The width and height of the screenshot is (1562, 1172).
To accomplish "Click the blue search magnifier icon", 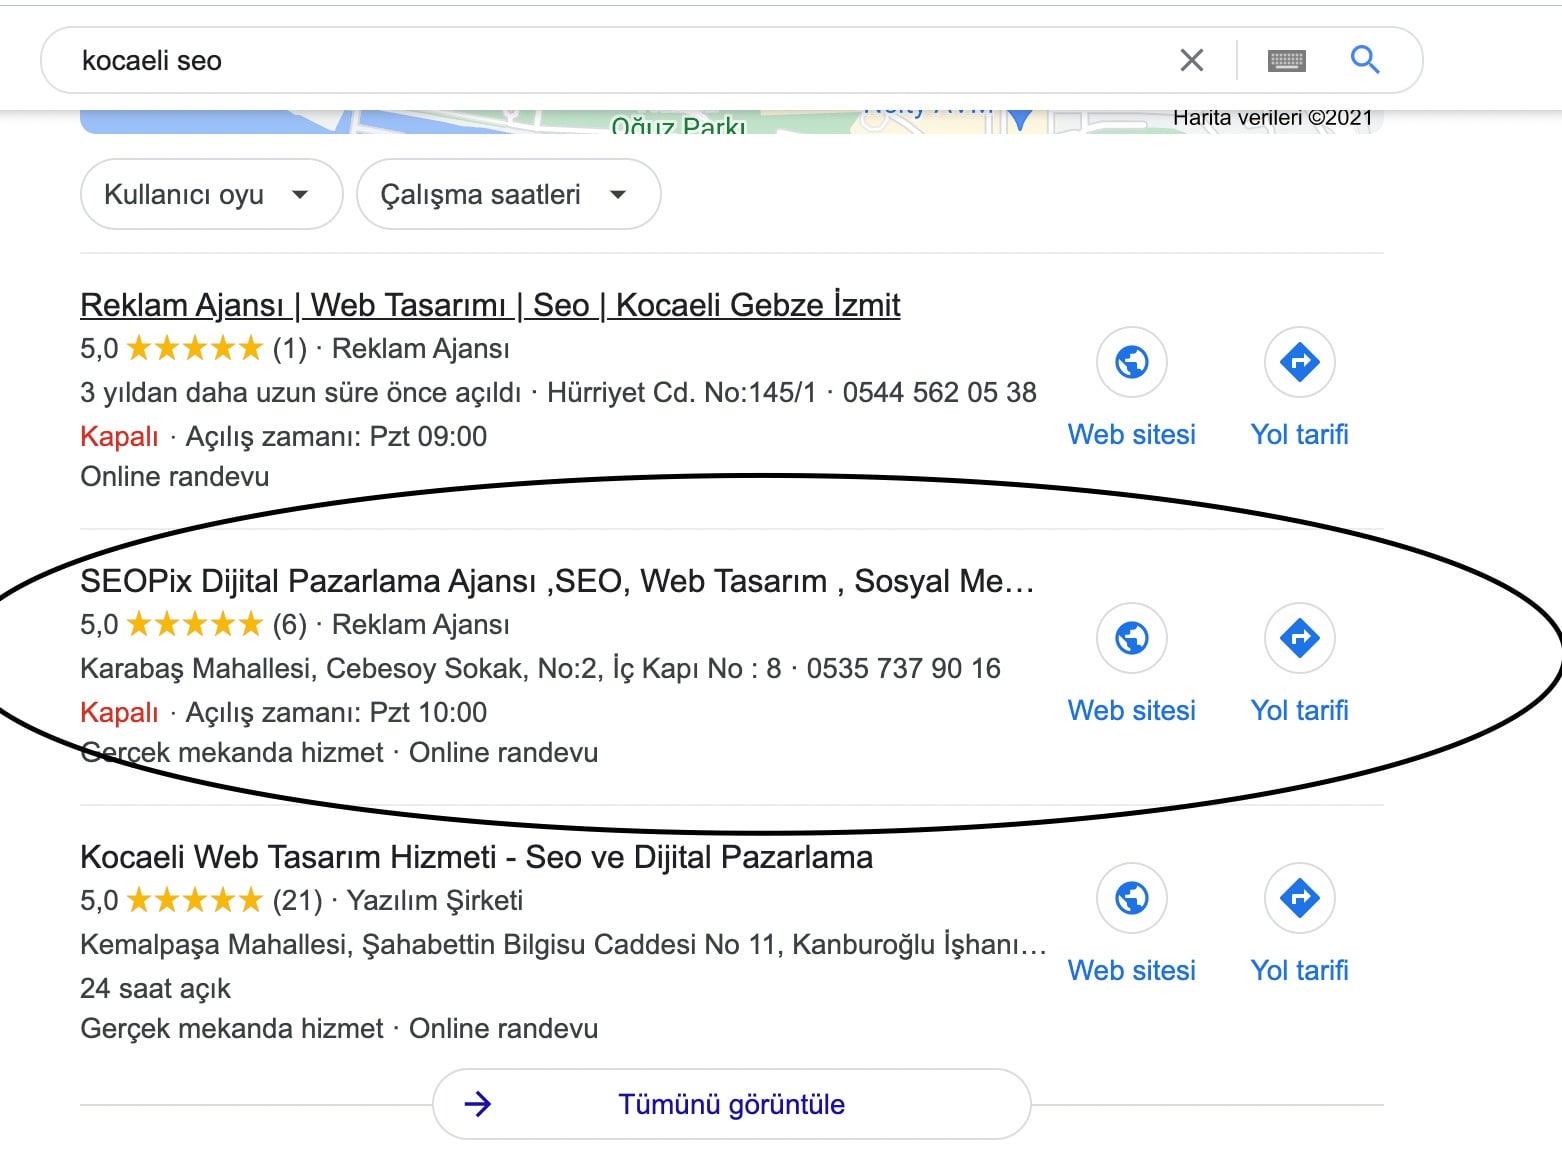I will point(1365,60).
